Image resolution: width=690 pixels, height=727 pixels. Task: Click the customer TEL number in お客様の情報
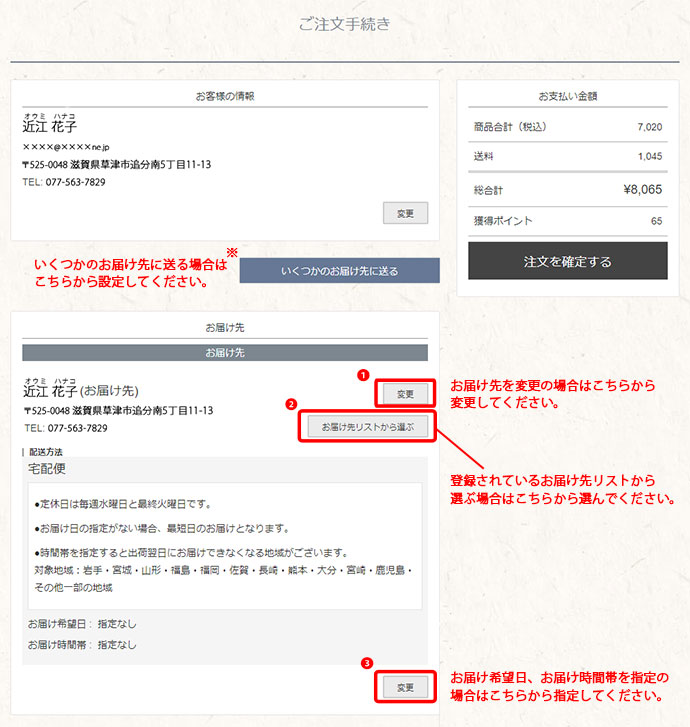(x=63, y=182)
